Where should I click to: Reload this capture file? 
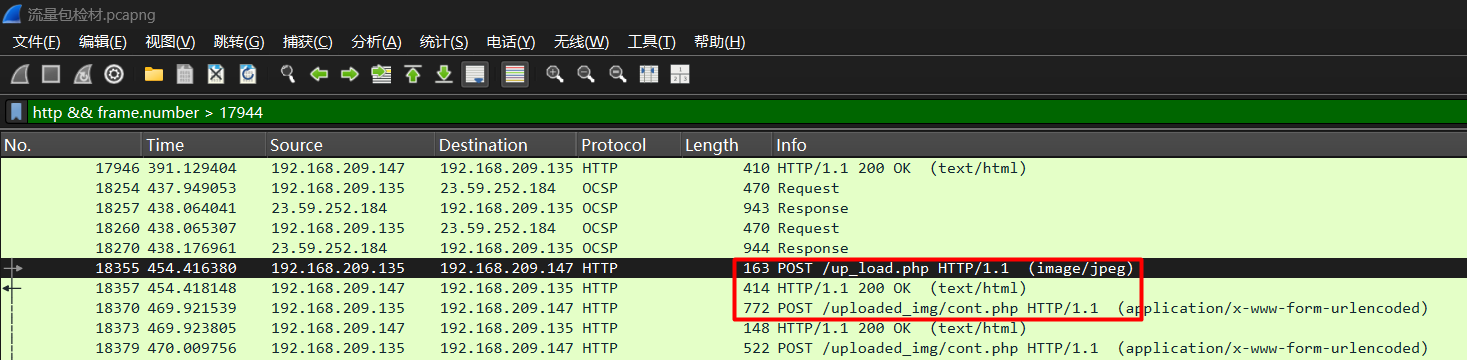tap(248, 74)
